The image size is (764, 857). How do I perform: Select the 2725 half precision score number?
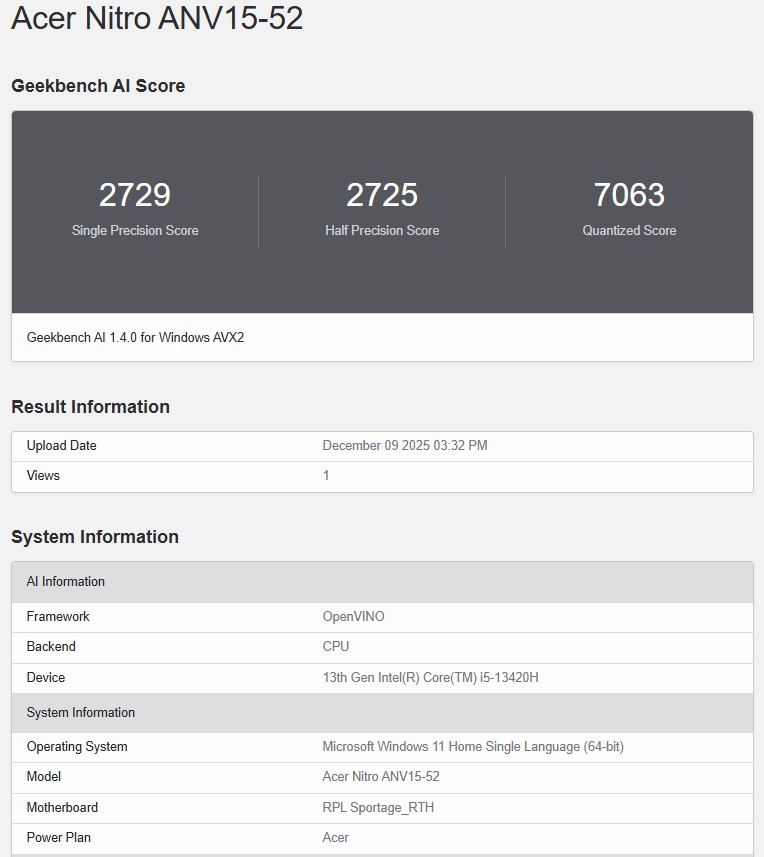coord(382,195)
